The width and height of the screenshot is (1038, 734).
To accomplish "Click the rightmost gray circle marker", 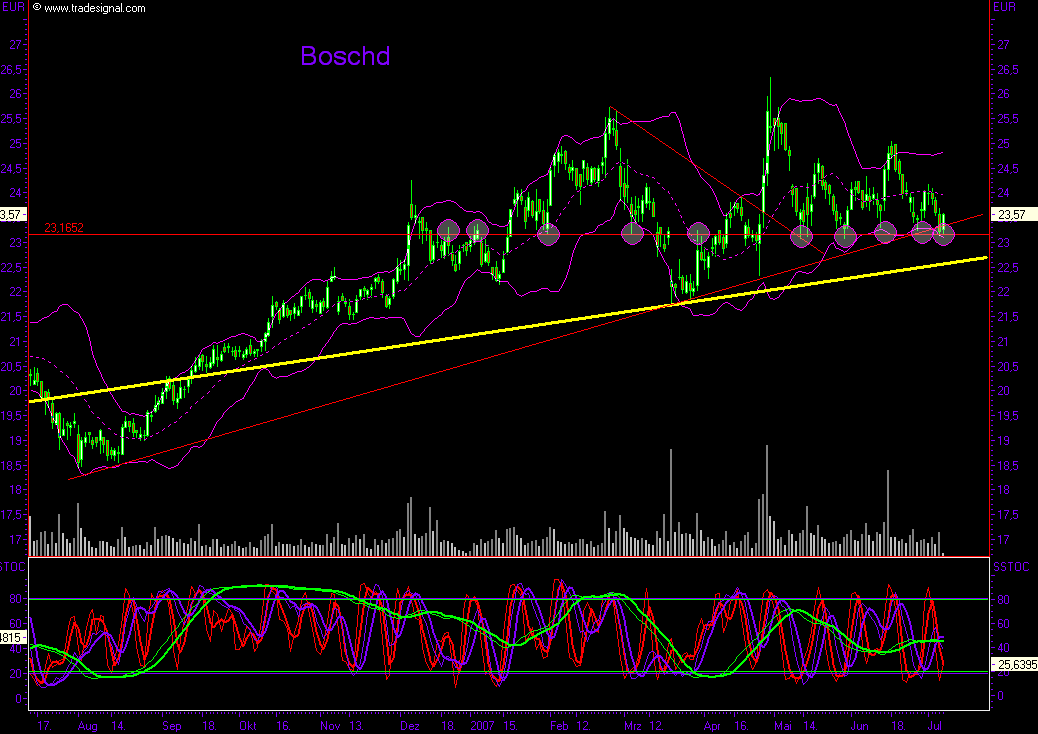I will [944, 234].
